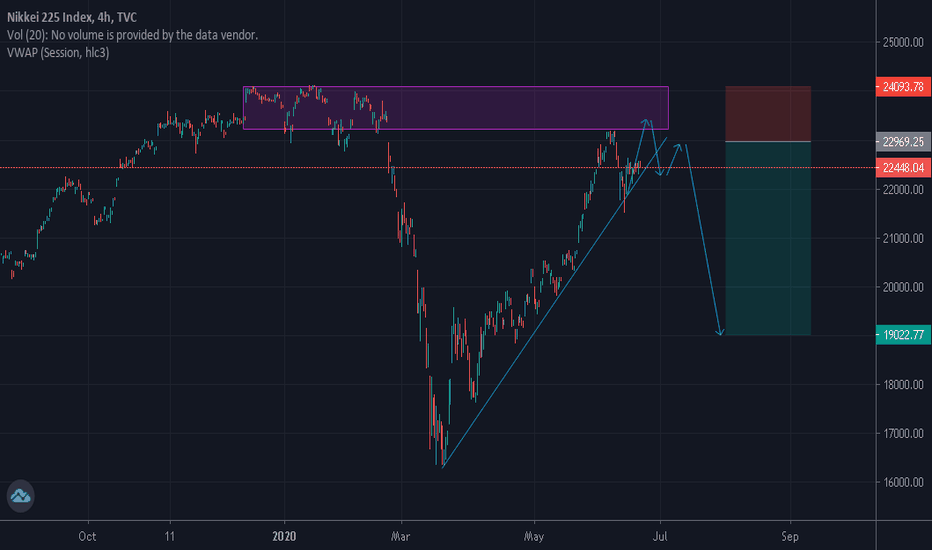This screenshot has height=550, width=932.
Task: Click the May label on time axis
Action: 534,536
